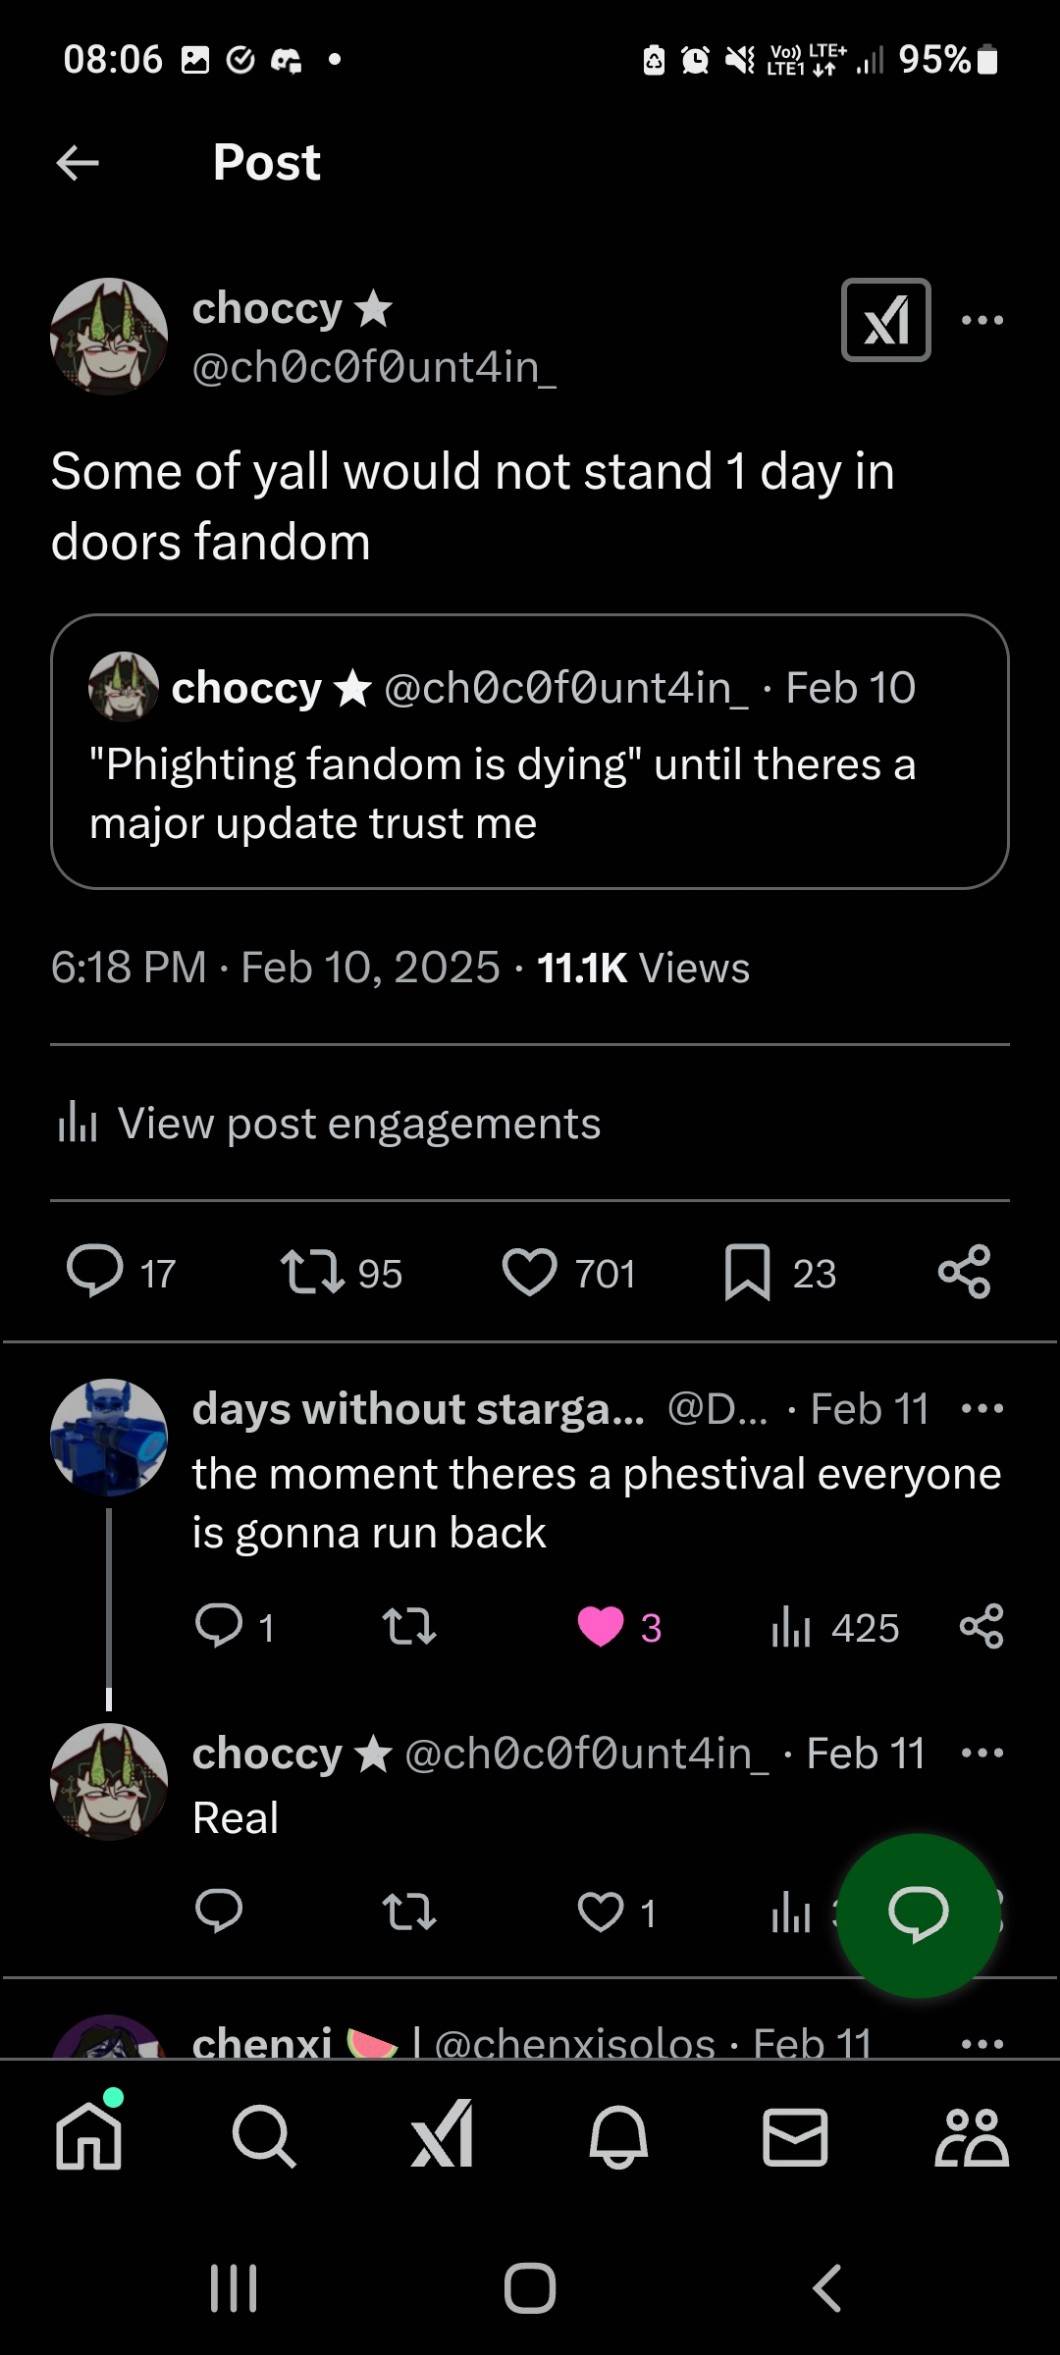Tap the green floating reply button

pyautogui.click(x=918, y=1915)
